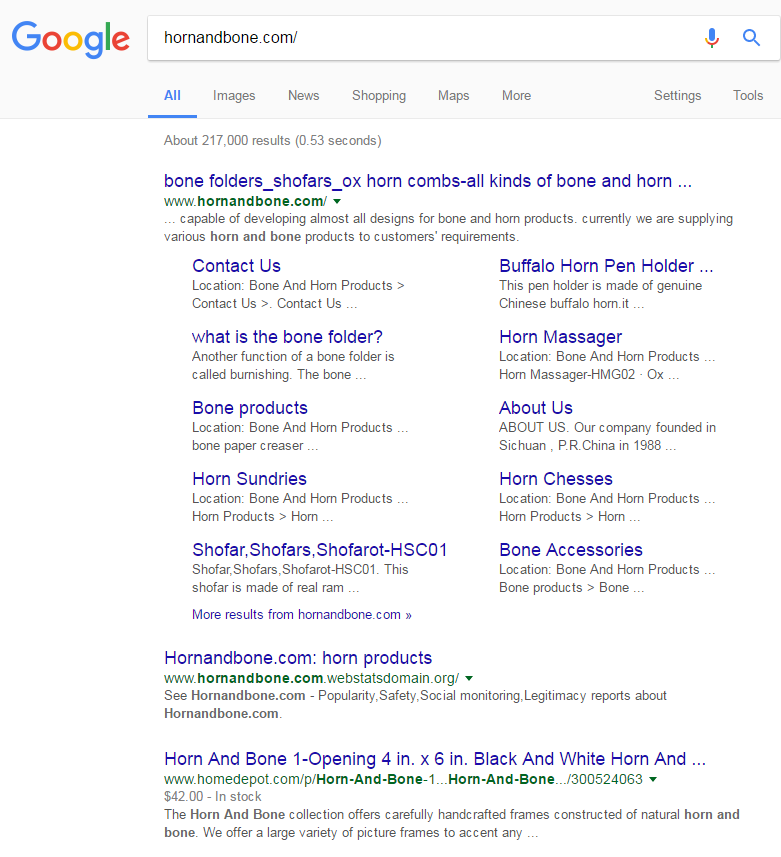Viewport: 781px width, 857px height.
Task: Open the About Us sitelink
Action: click(x=536, y=408)
